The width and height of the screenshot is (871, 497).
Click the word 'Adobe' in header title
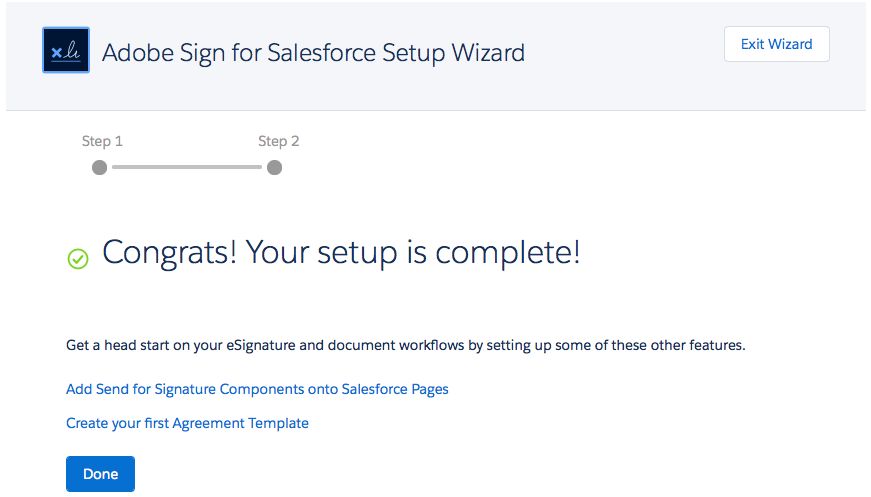click(x=138, y=53)
